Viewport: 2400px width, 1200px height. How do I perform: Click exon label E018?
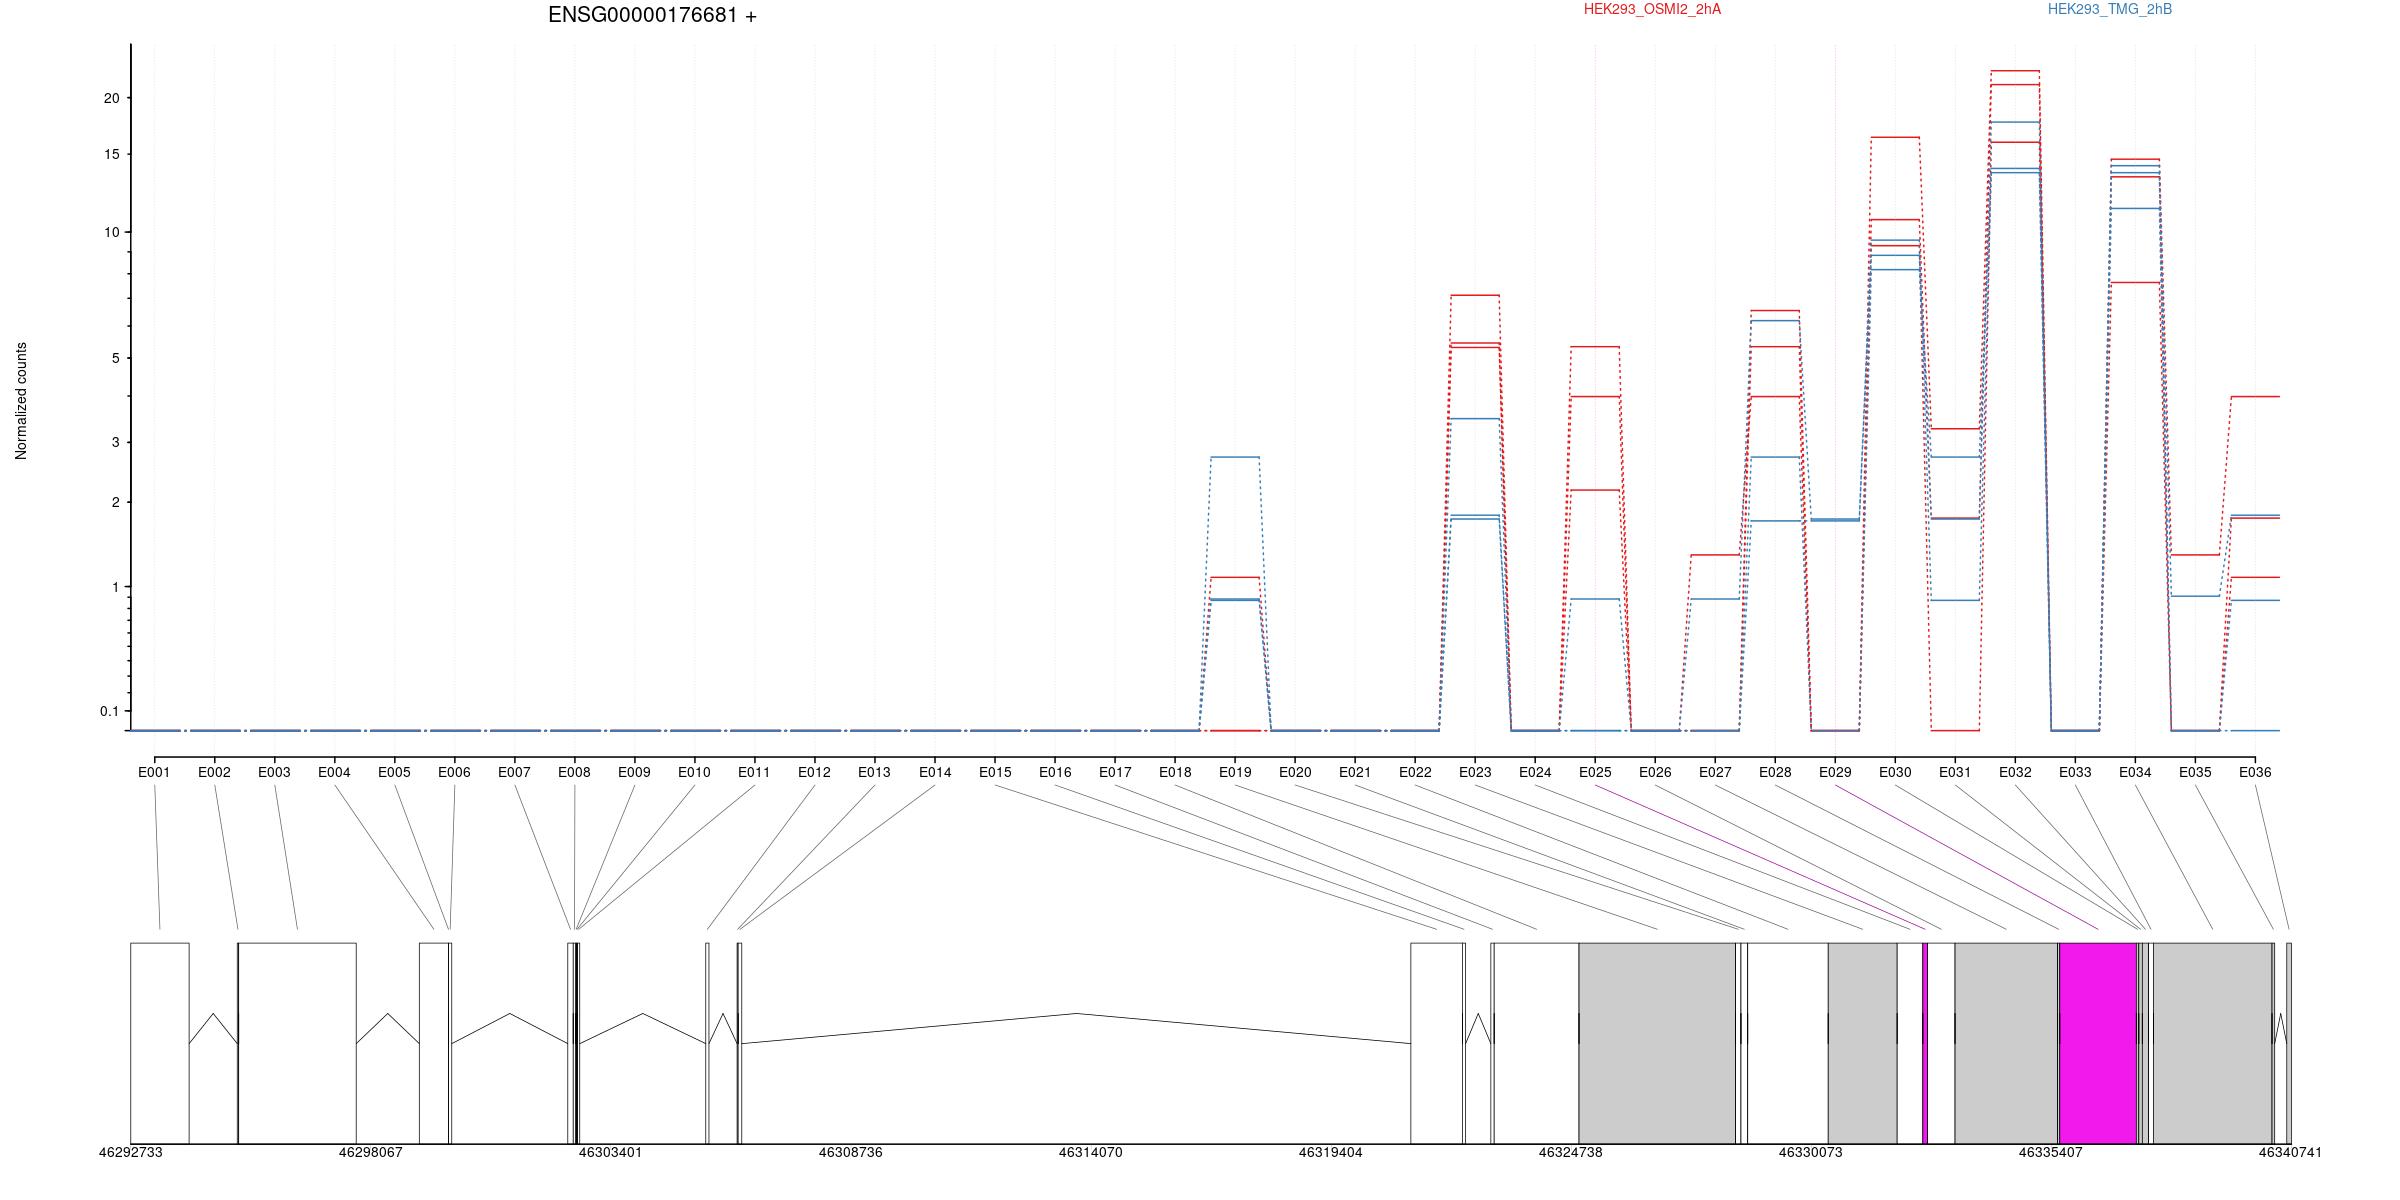point(1175,772)
